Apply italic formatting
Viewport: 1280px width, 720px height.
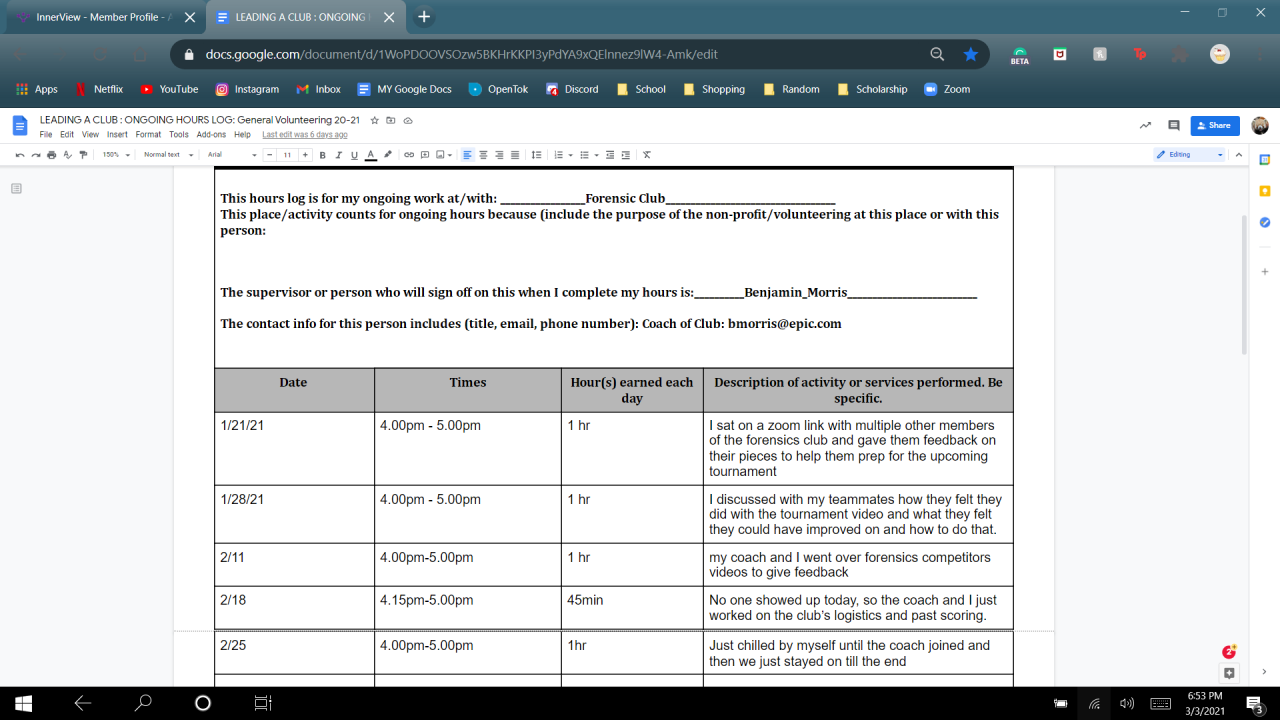click(339, 155)
